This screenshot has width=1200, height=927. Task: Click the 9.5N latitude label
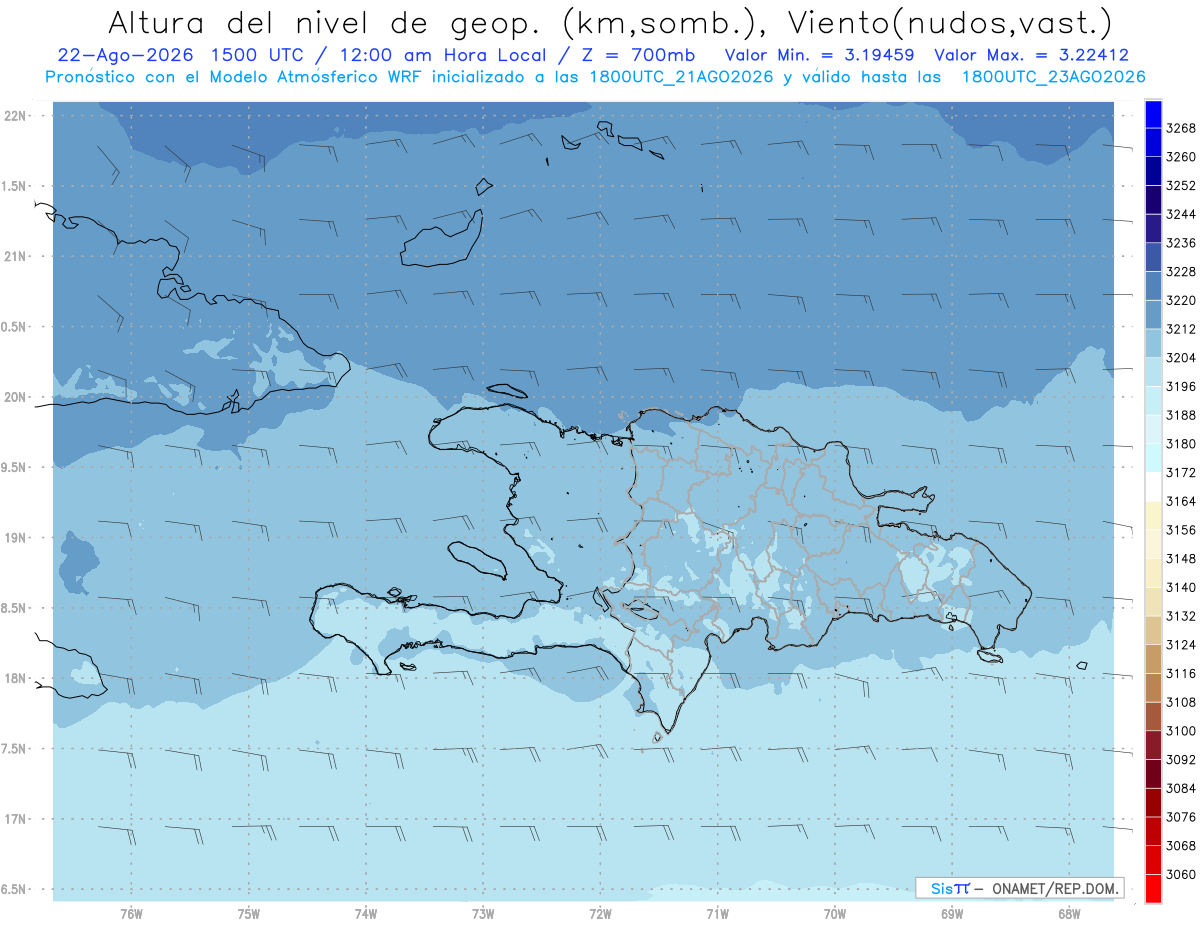(13, 467)
